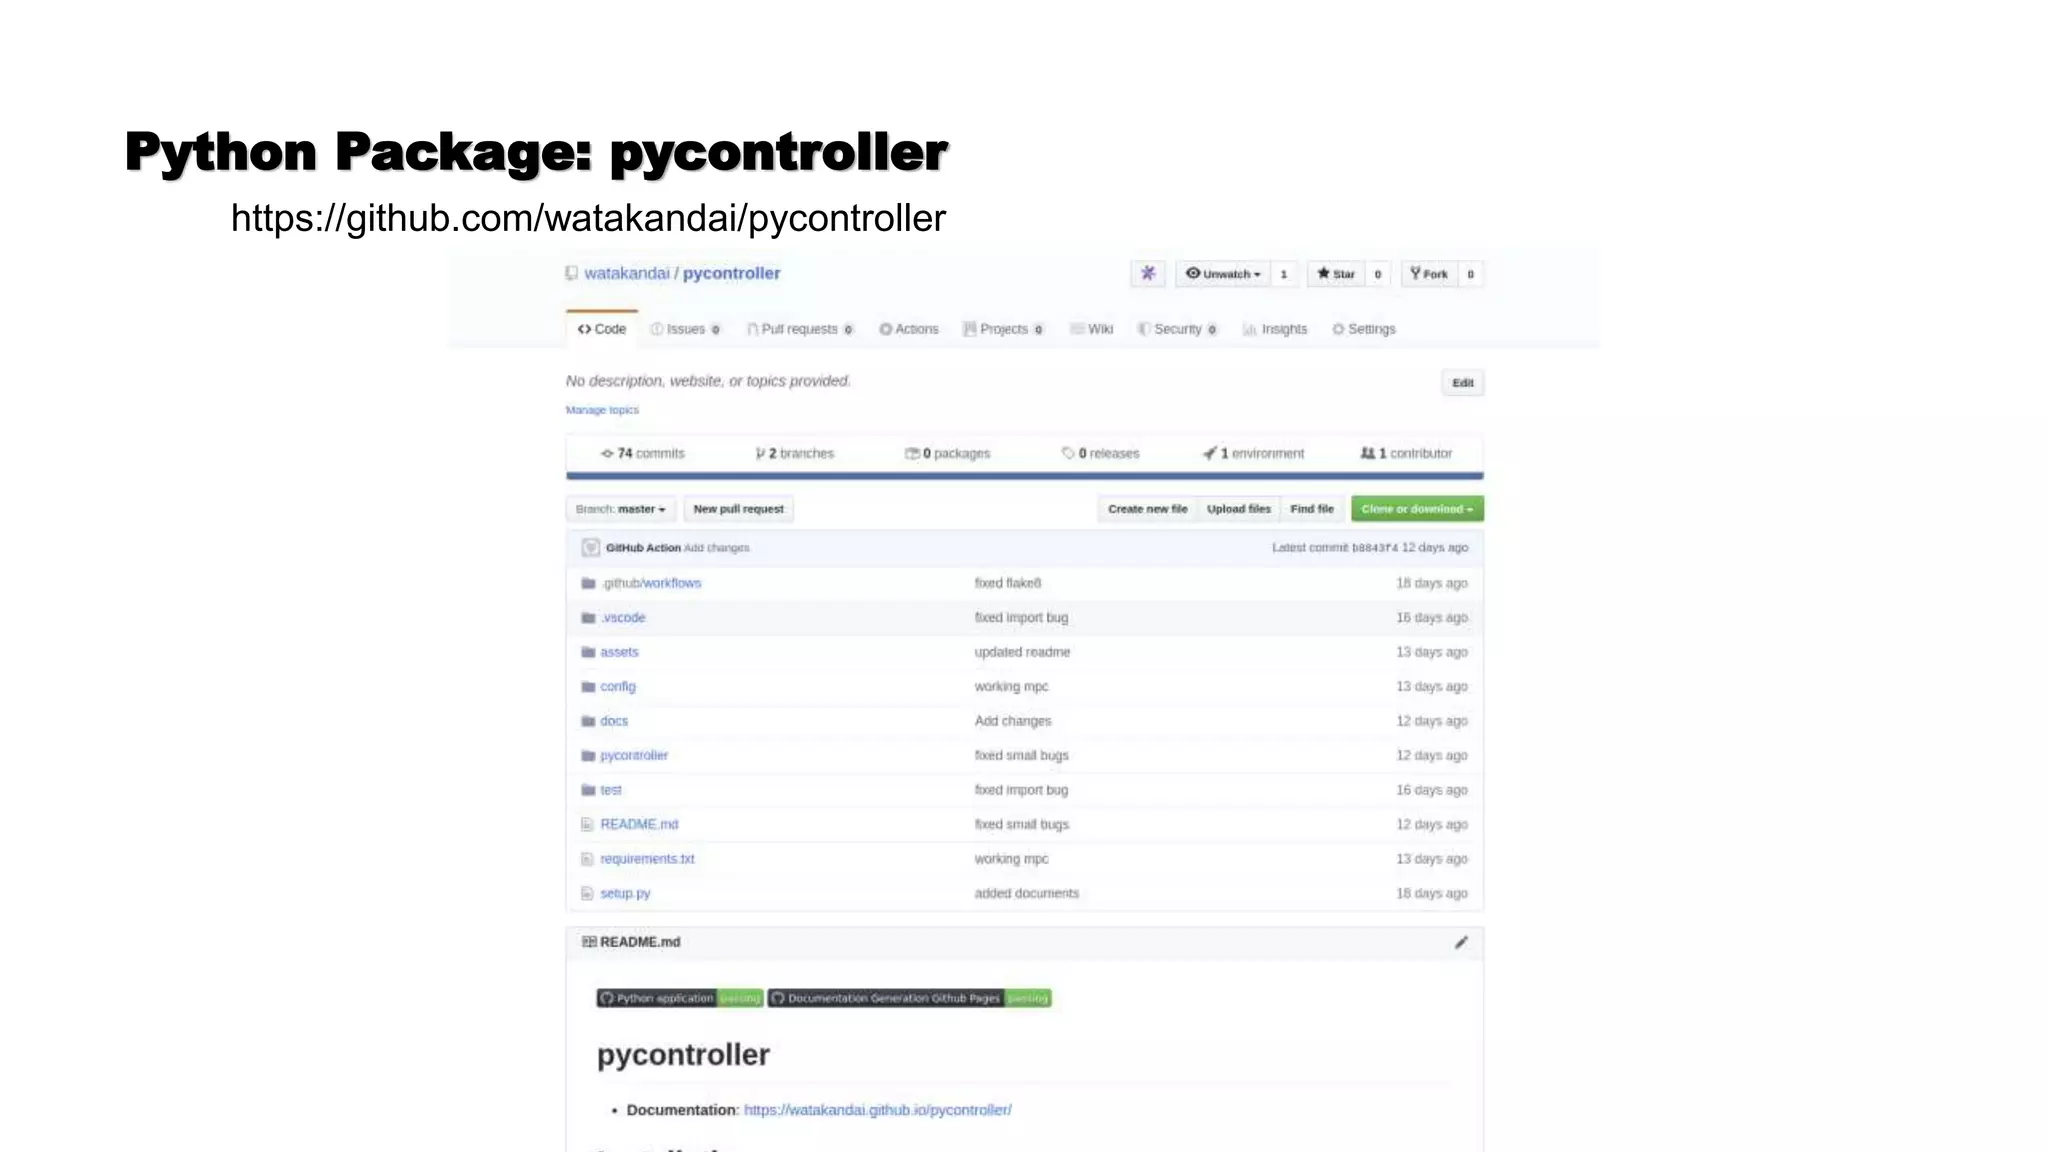
Task: Open the Unwatch dropdown
Action: click(1222, 273)
